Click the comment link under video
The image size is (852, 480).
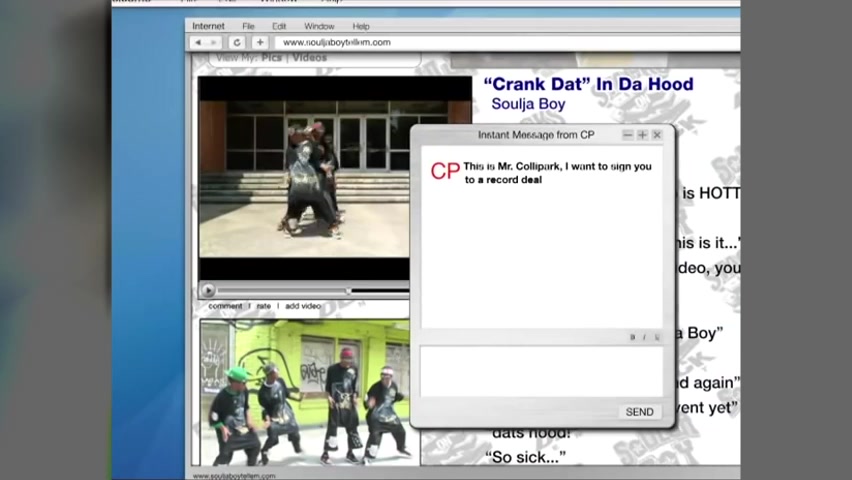[x=225, y=306]
